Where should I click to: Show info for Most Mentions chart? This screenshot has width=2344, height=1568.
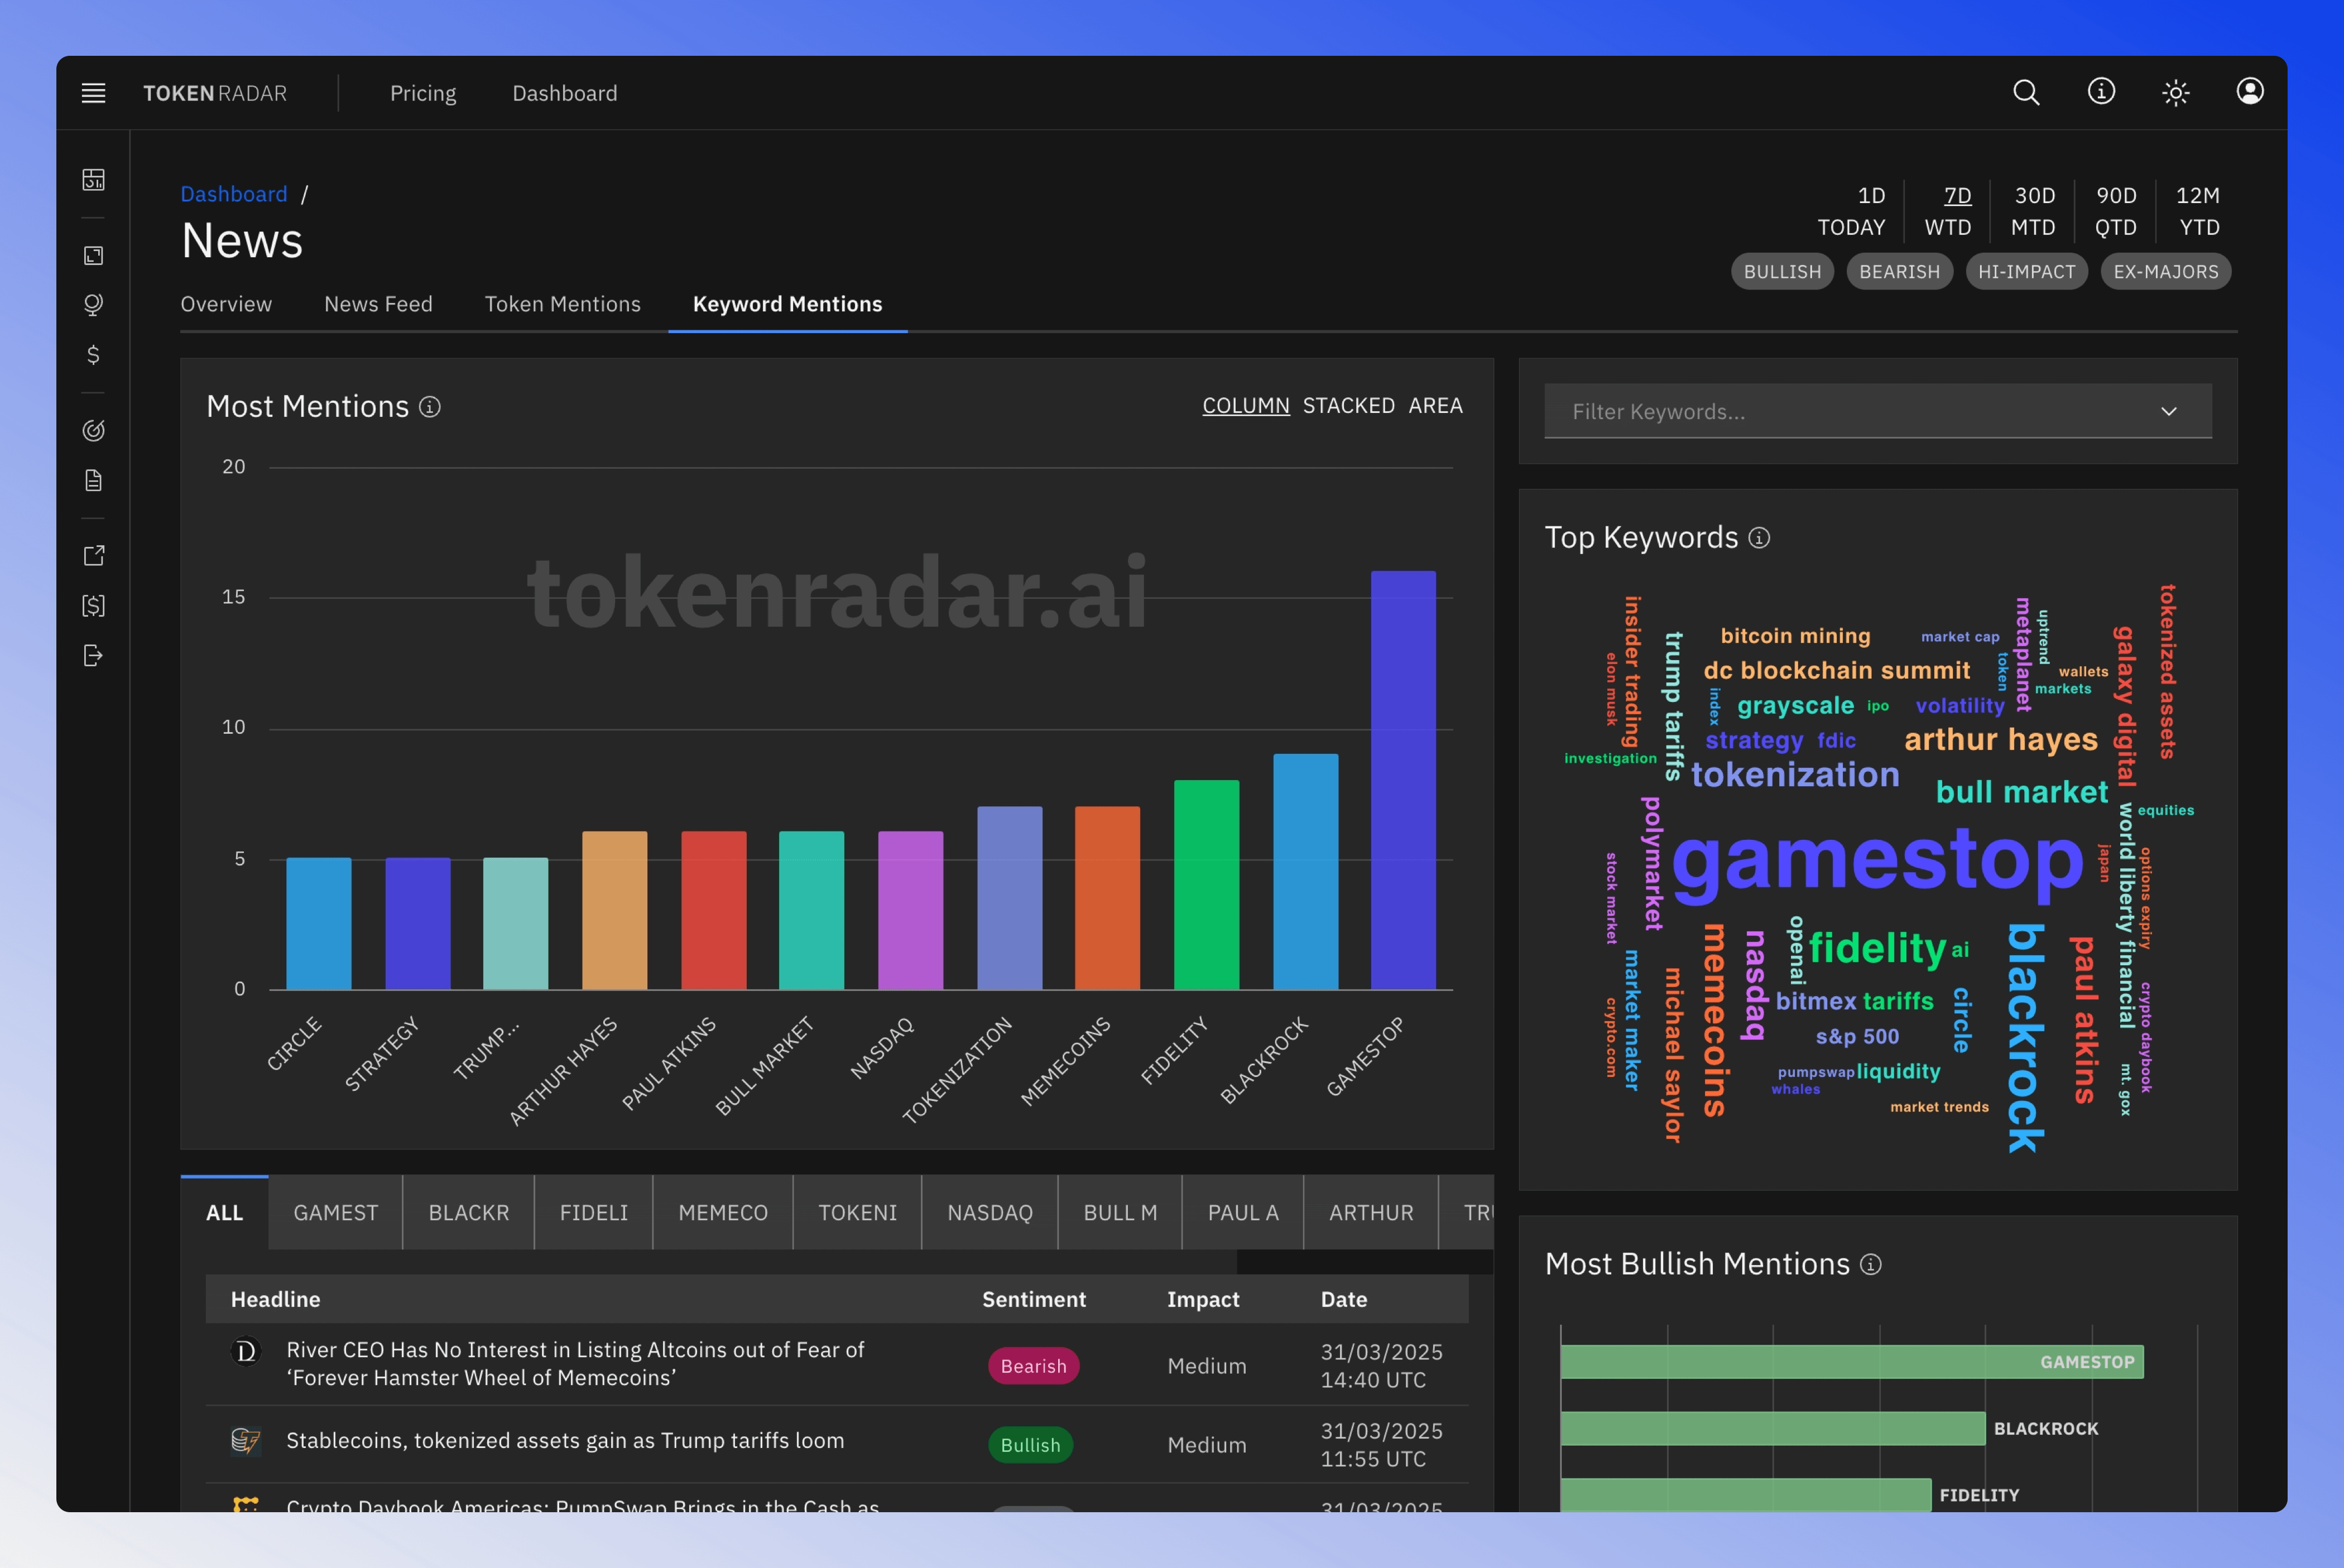(x=430, y=407)
